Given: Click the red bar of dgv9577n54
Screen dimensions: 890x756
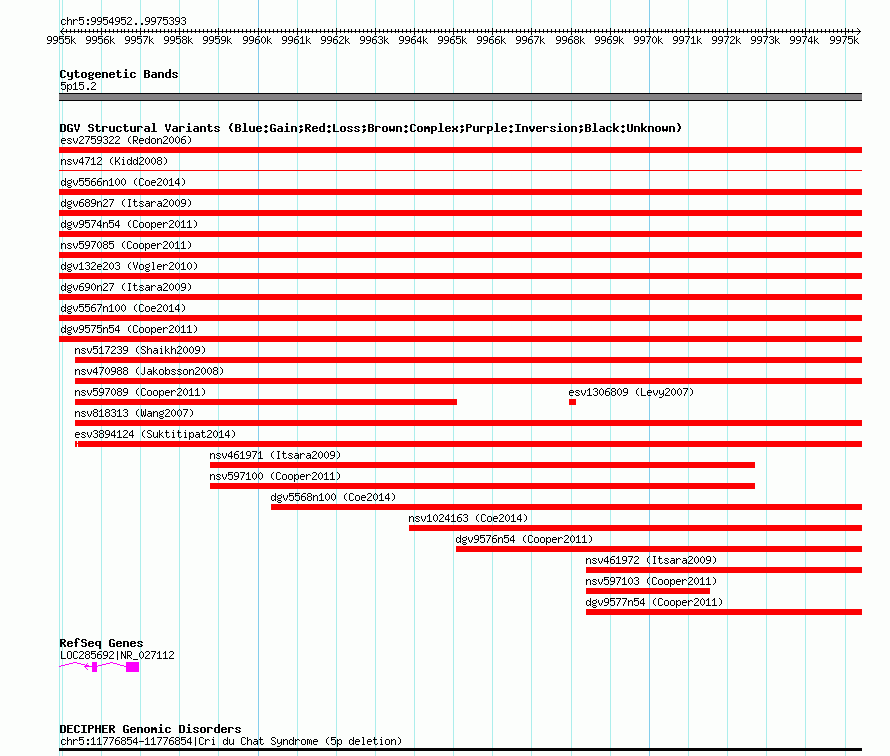Looking at the screenshot, I should [724, 612].
